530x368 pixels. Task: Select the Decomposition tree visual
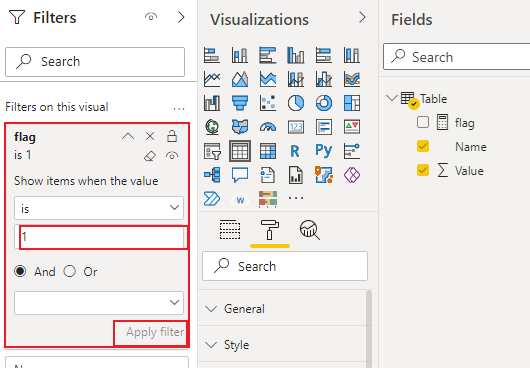[x=212, y=175]
